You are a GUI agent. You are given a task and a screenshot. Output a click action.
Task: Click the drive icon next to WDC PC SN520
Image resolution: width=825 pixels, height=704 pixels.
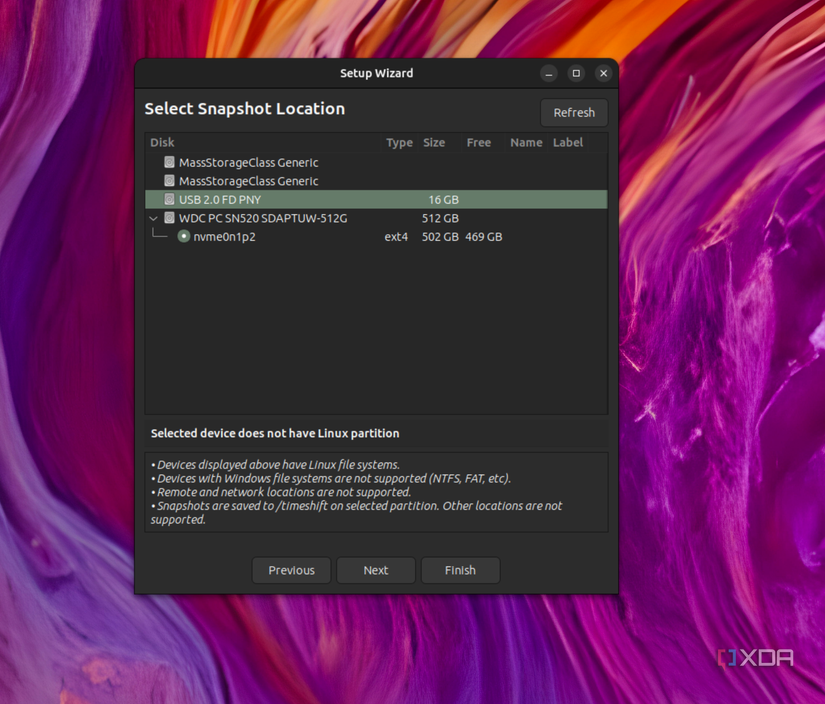click(169, 218)
